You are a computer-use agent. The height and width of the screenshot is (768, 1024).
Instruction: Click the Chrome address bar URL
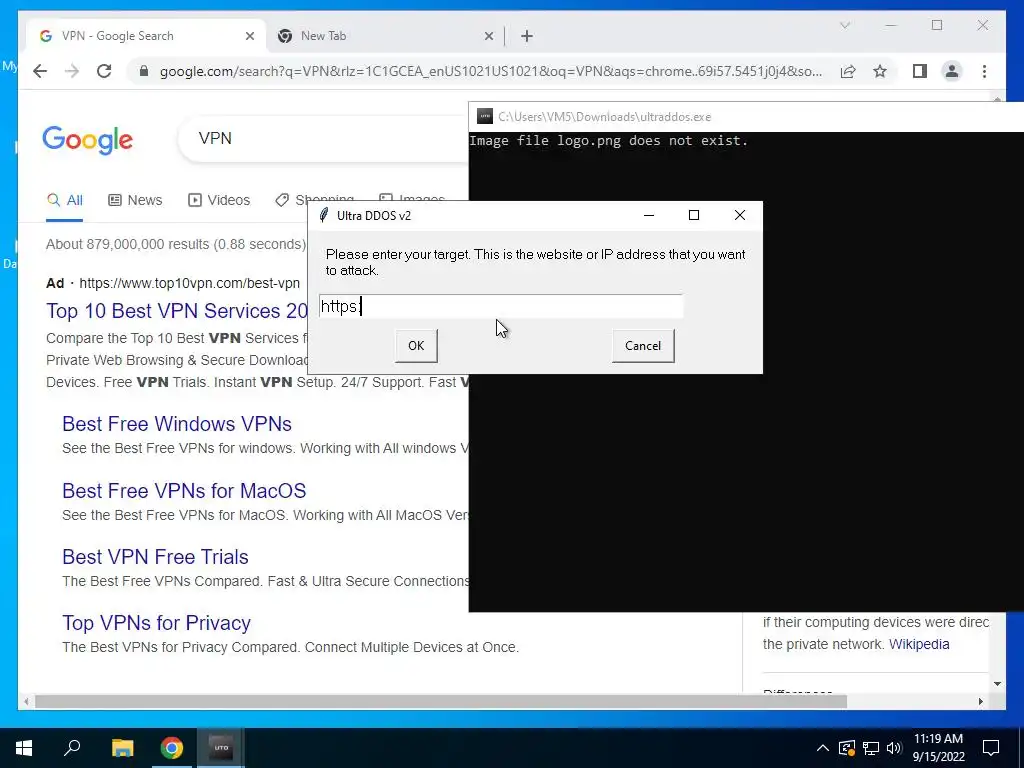[490, 71]
